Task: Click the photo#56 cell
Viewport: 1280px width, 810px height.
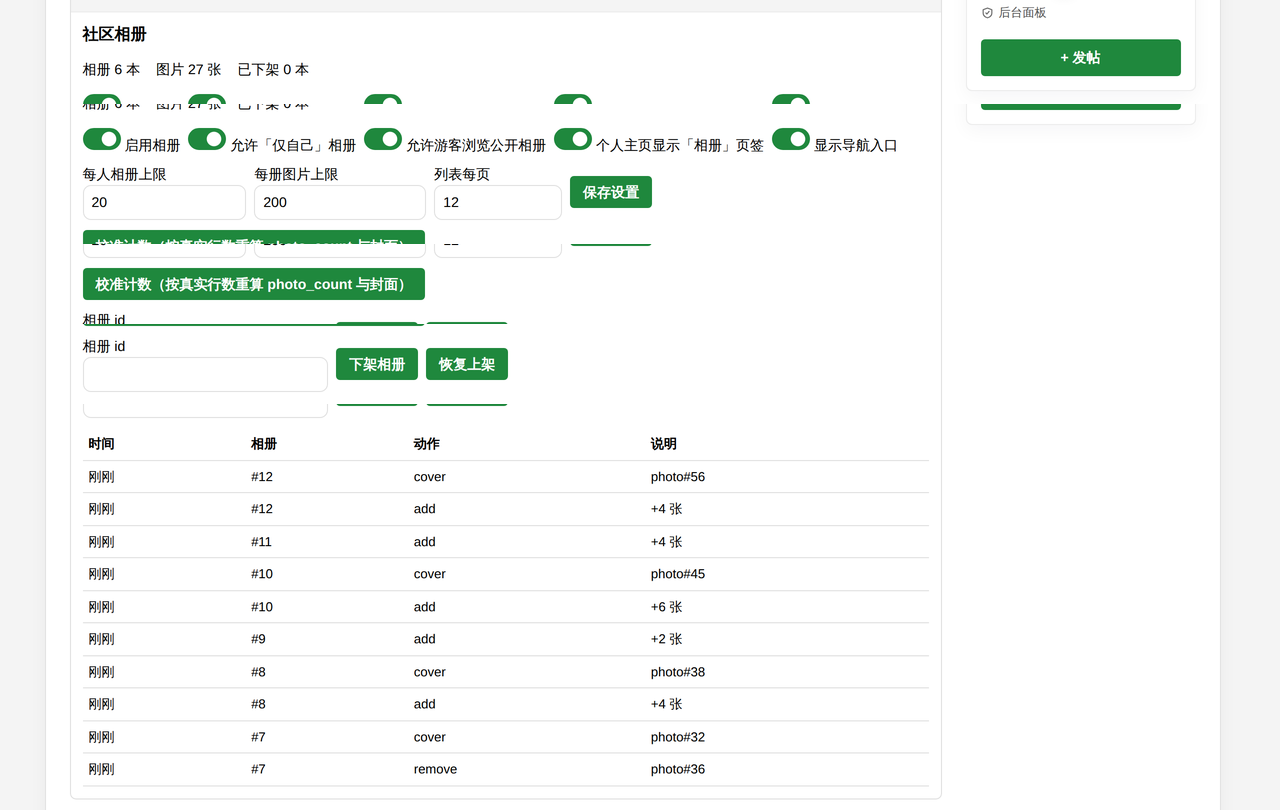Action: pyautogui.click(x=678, y=477)
